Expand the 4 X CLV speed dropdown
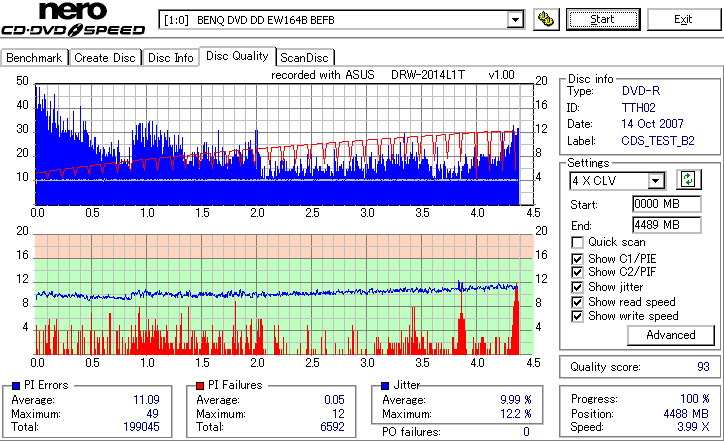 pos(655,181)
